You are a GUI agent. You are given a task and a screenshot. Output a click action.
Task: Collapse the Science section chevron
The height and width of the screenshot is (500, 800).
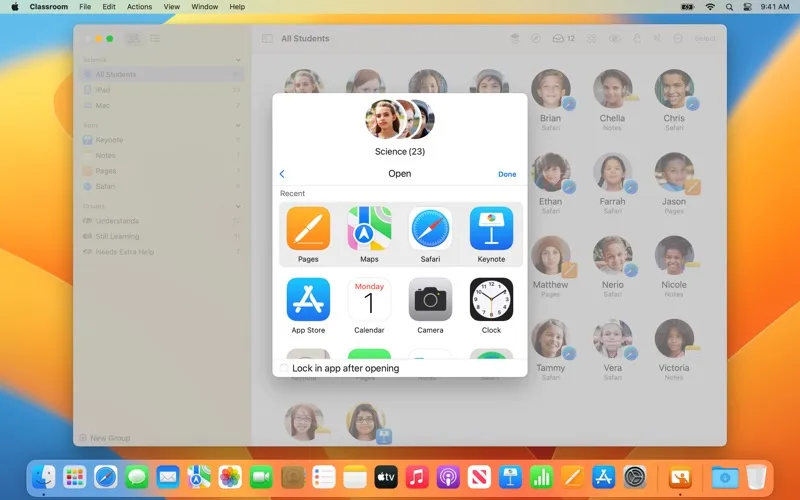click(x=238, y=60)
